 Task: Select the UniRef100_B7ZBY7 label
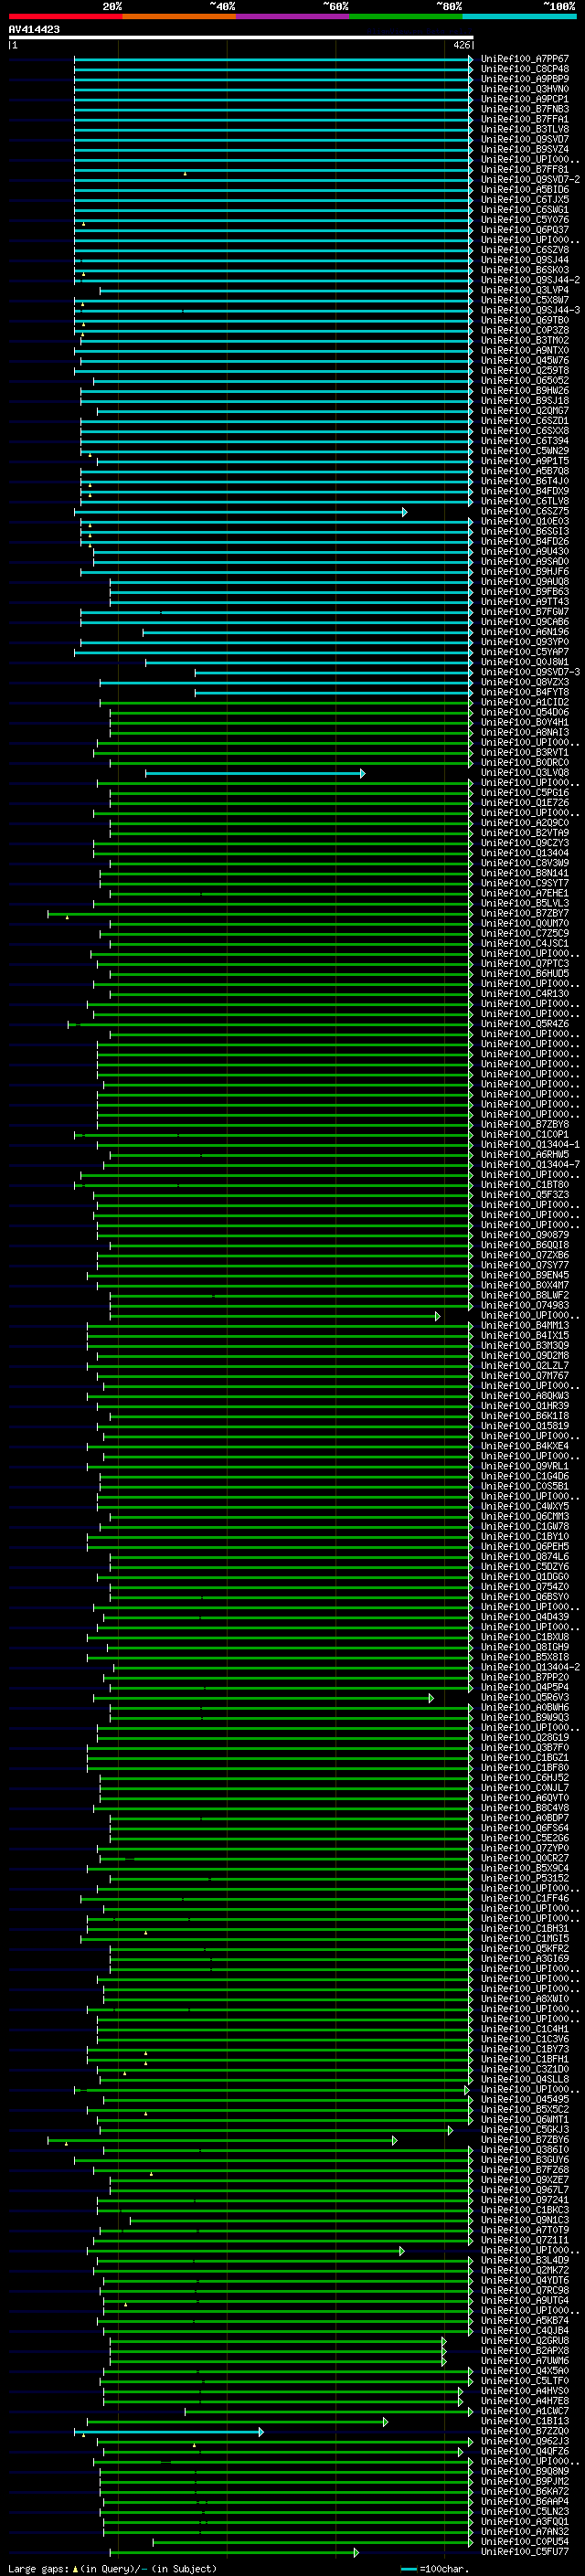pyautogui.click(x=524, y=913)
